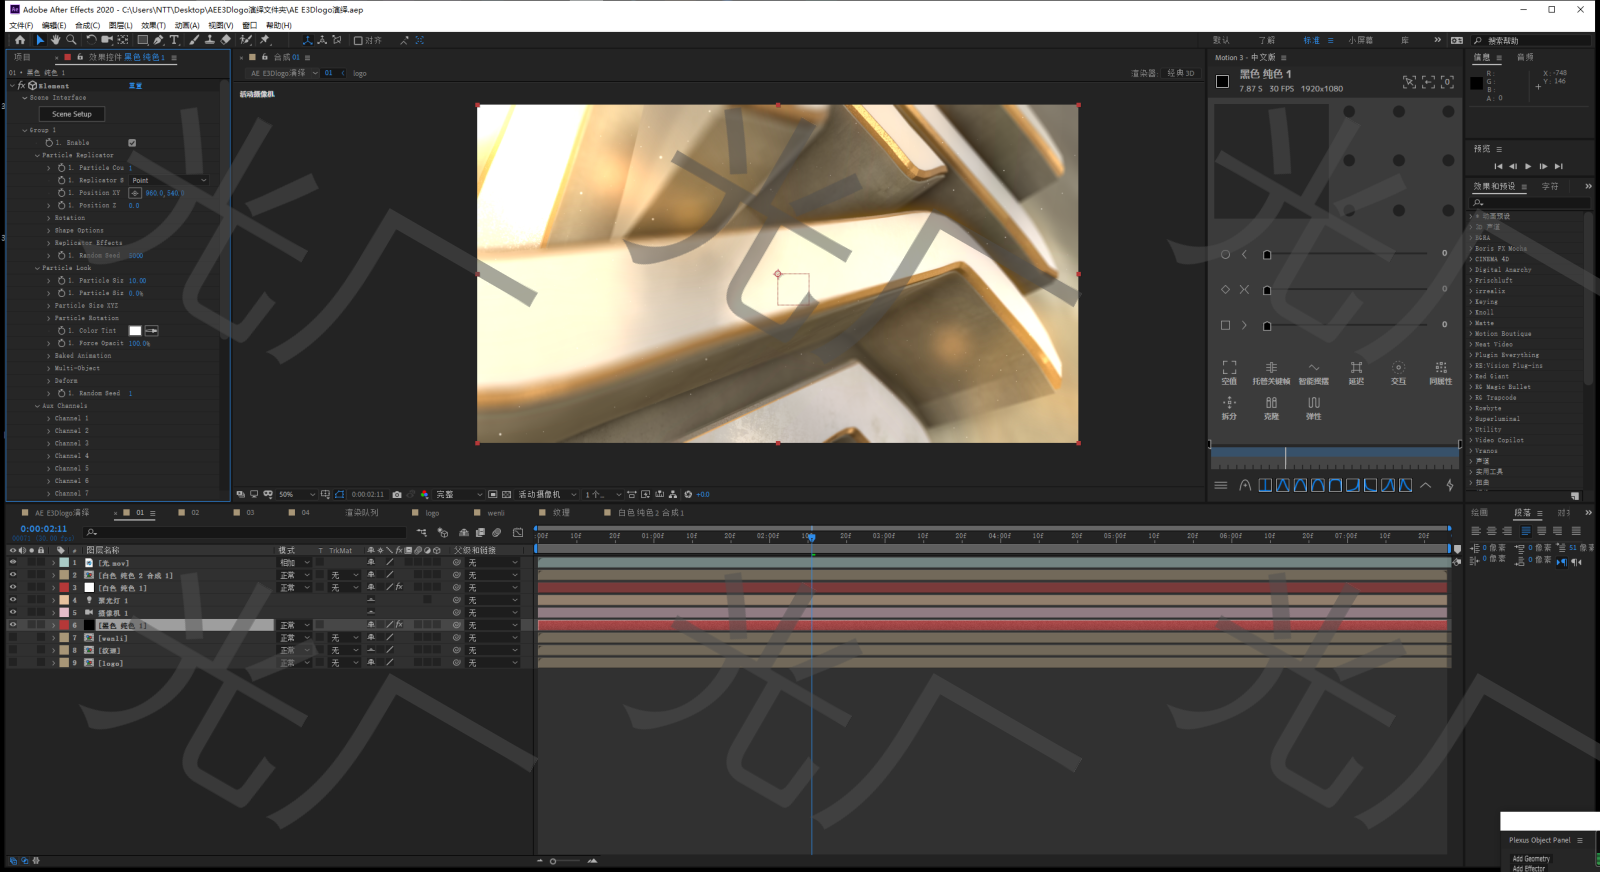
Task: Switch to the 02 timeline tab
Action: 195,513
